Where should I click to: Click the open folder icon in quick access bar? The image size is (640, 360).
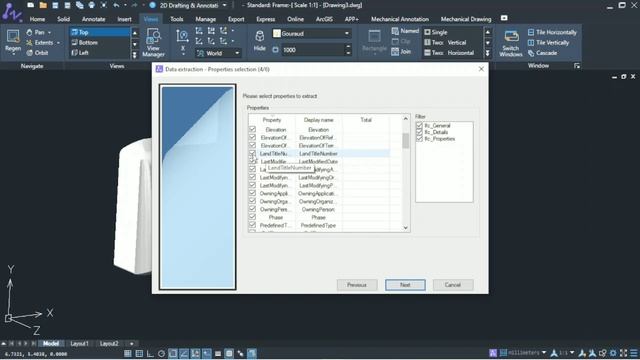point(43,5)
